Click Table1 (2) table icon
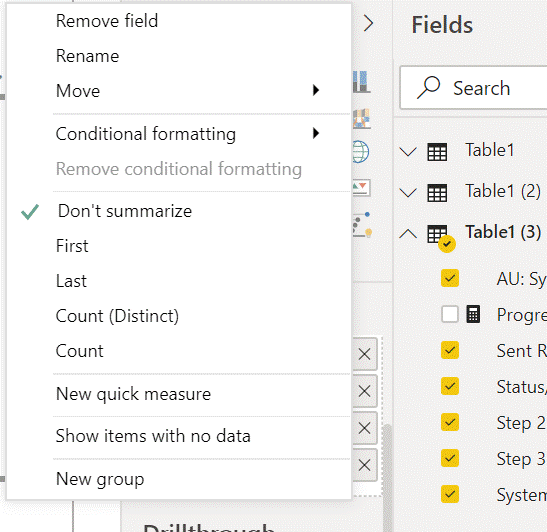 tap(437, 193)
